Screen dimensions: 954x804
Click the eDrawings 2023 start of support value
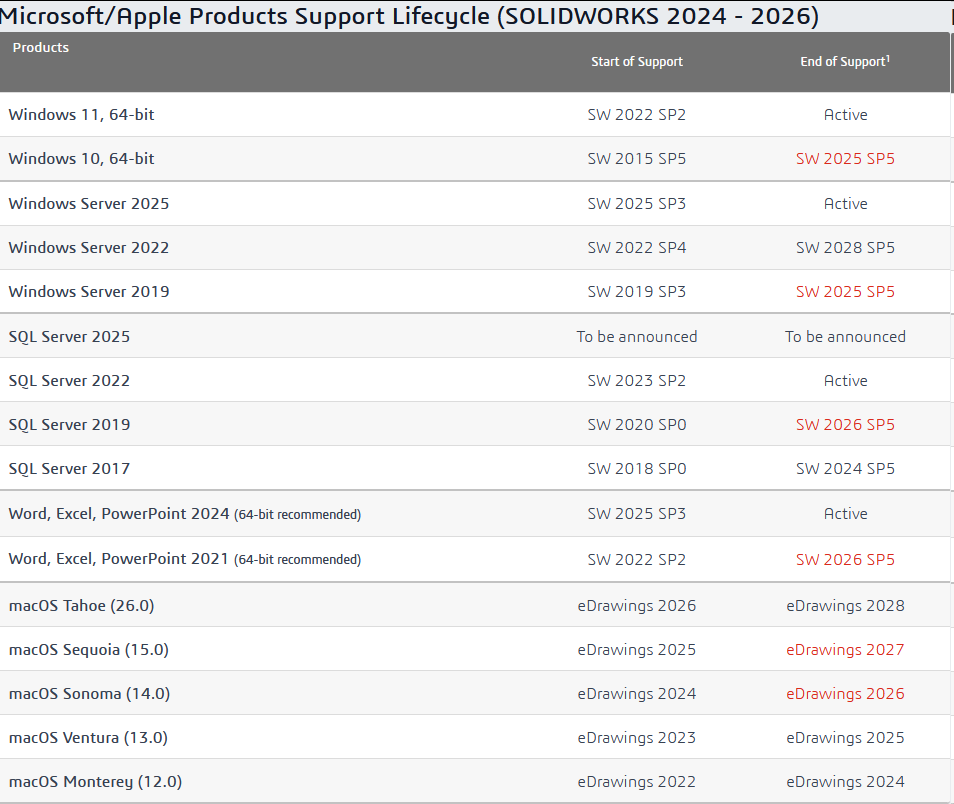[636, 737]
